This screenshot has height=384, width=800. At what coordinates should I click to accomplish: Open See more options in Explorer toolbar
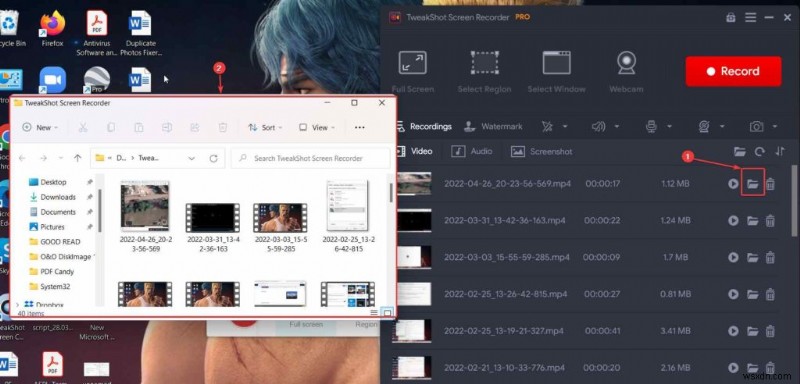pyautogui.click(x=359, y=127)
